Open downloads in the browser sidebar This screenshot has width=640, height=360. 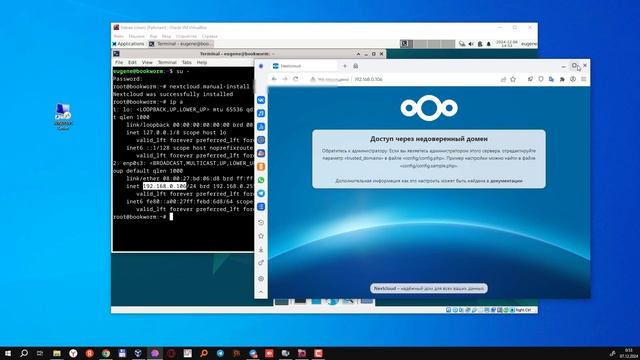261,249
